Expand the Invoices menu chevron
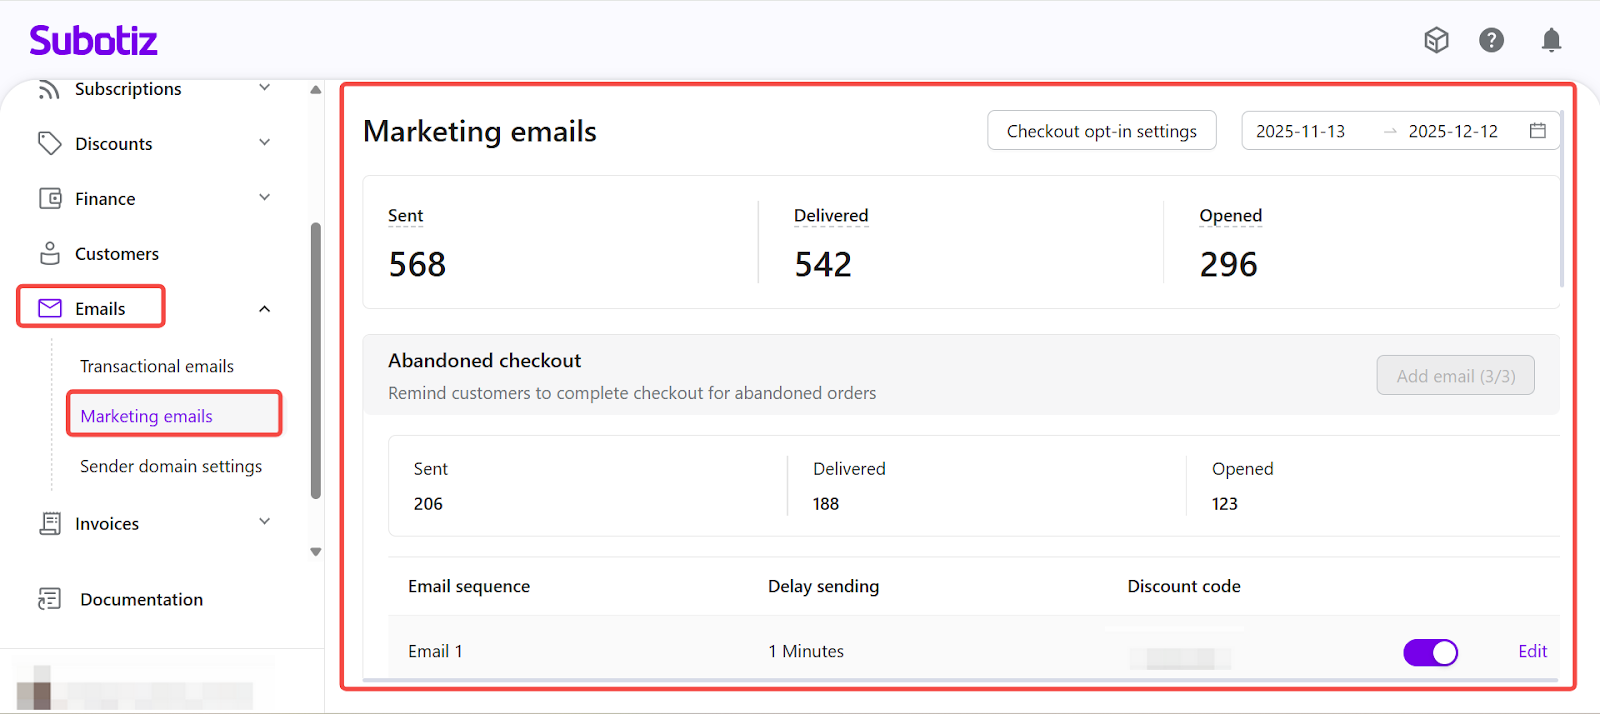Screen dimensions: 1600x714 tap(265, 522)
